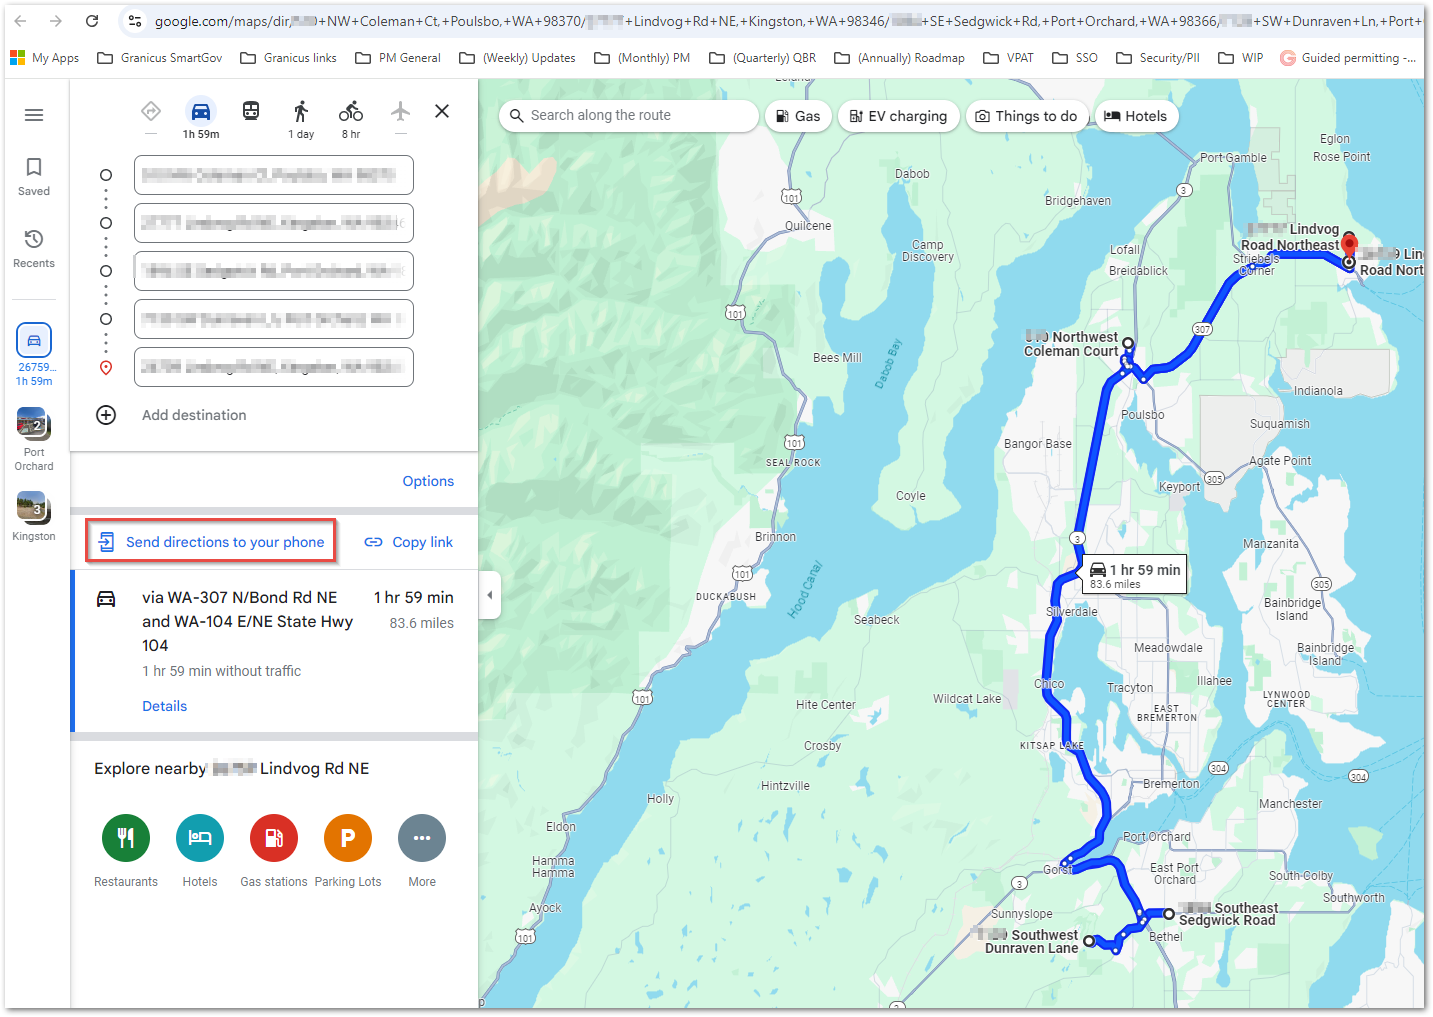The width and height of the screenshot is (1433, 1017).
Task: Open Saved places in sidebar
Action: [34, 176]
